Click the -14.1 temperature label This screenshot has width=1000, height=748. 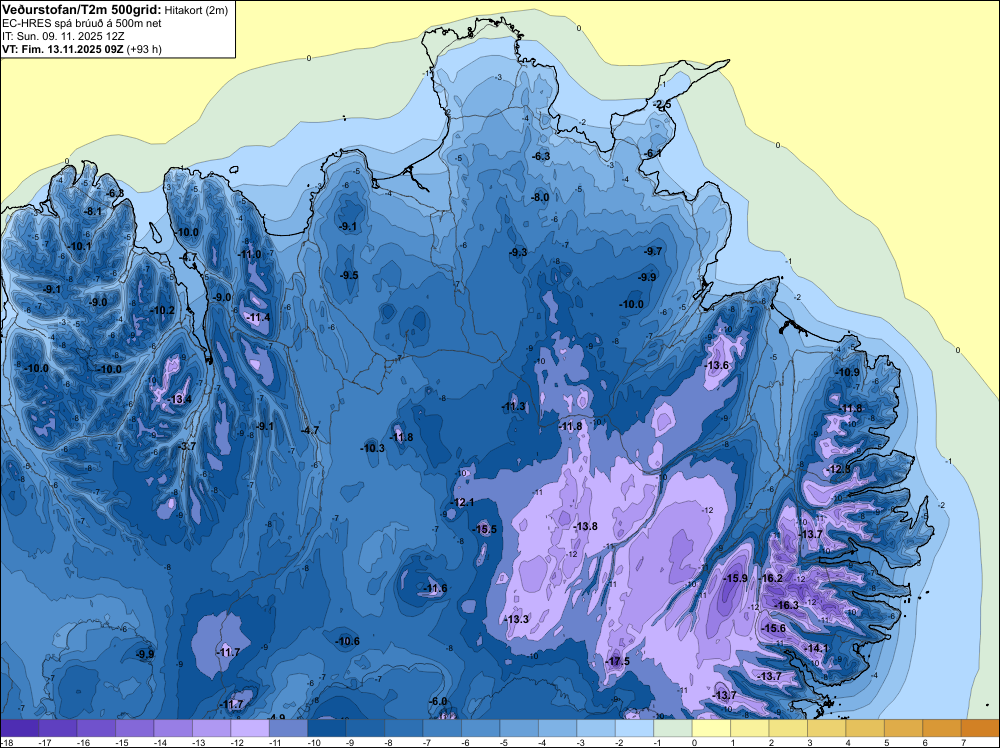click(x=816, y=648)
